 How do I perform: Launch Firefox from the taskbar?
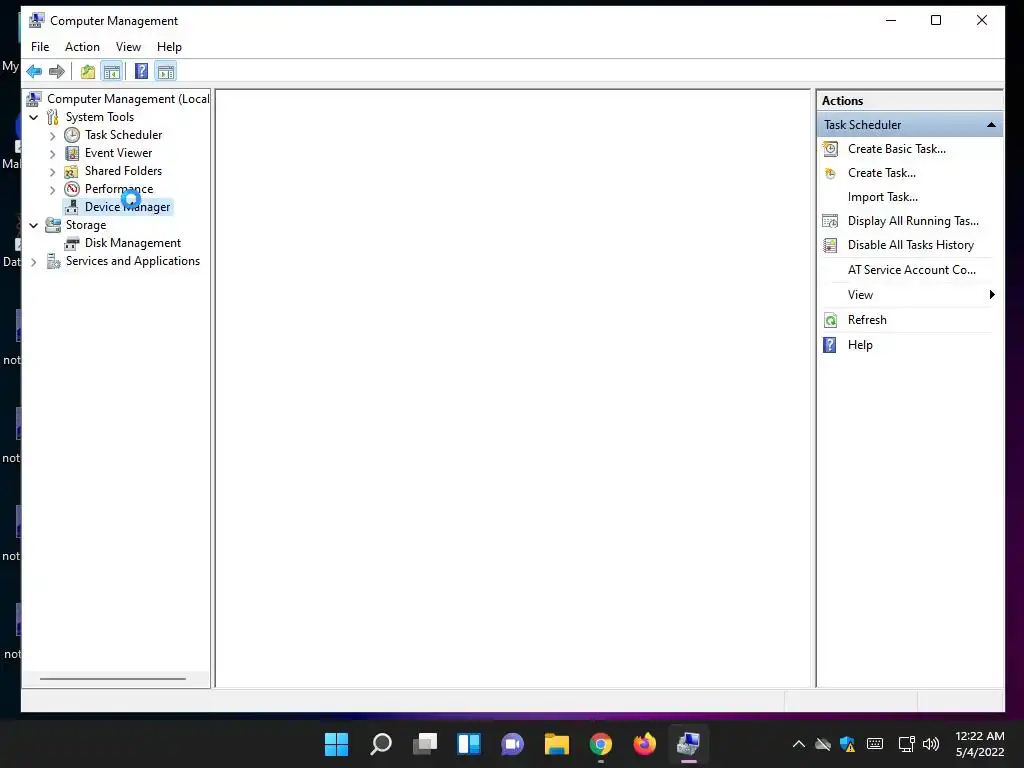pyautogui.click(x=645, y=744)
